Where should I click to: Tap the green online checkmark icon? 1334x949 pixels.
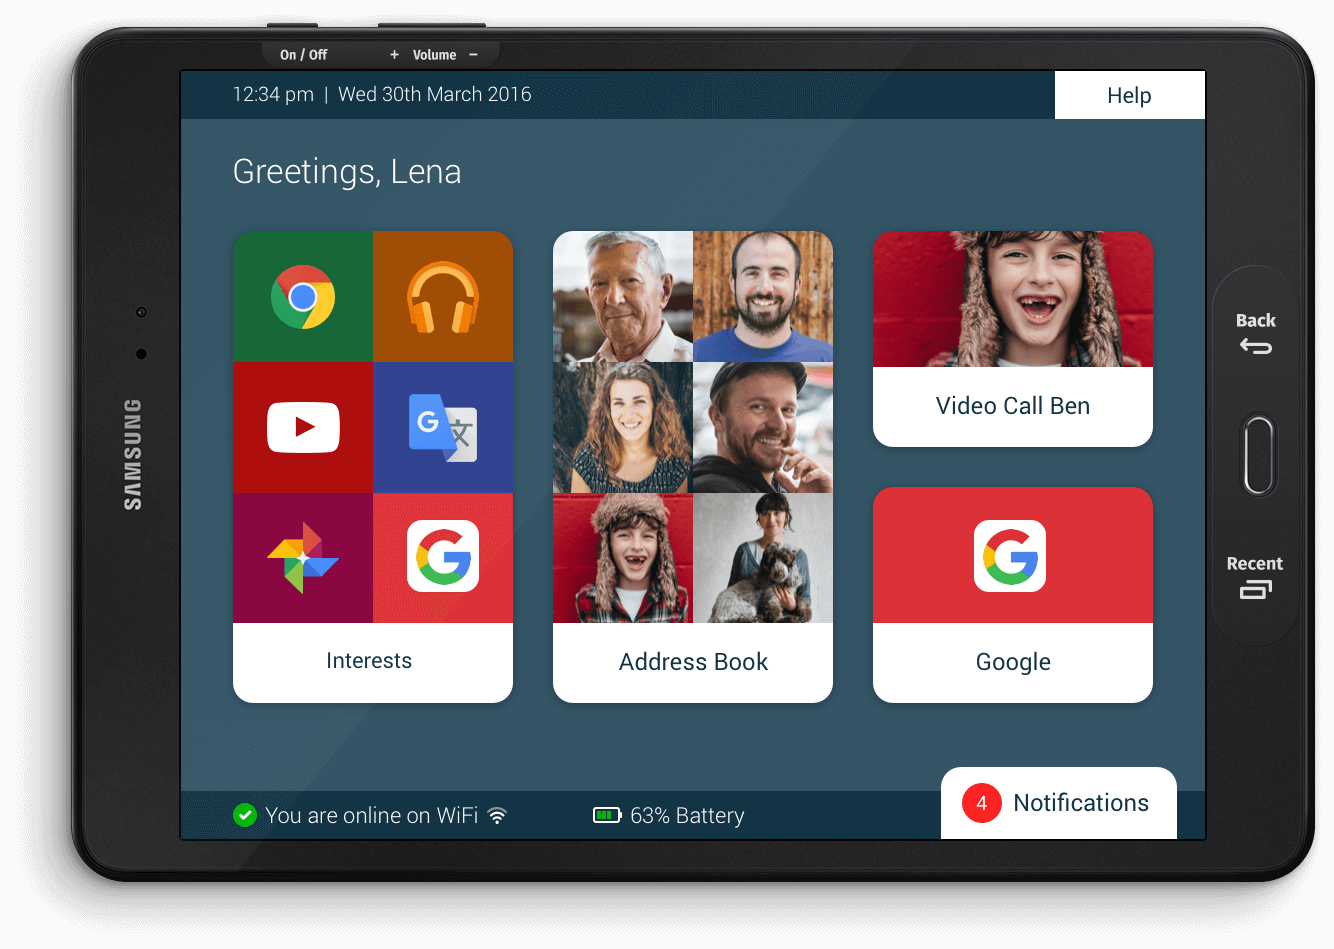point(245,815)
